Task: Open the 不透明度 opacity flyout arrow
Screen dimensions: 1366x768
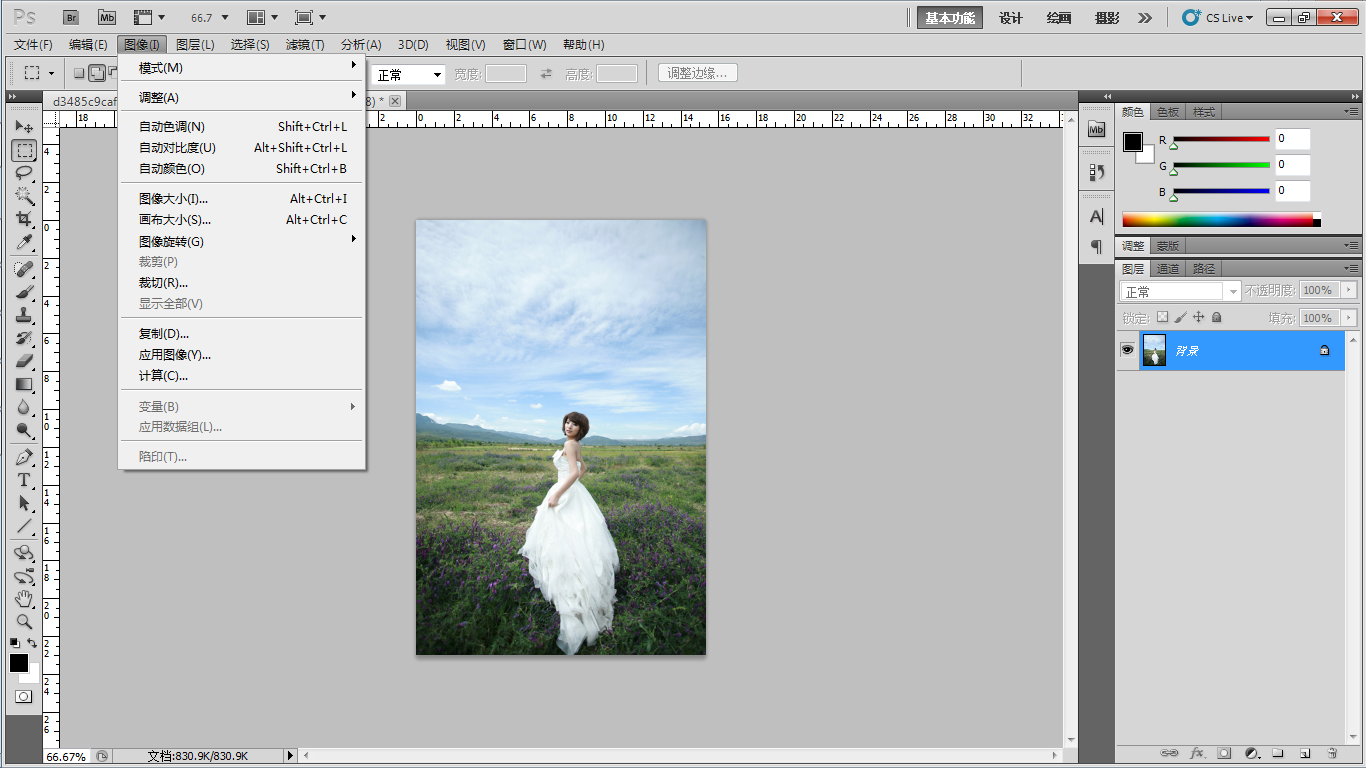Action: coord(1348,290)
